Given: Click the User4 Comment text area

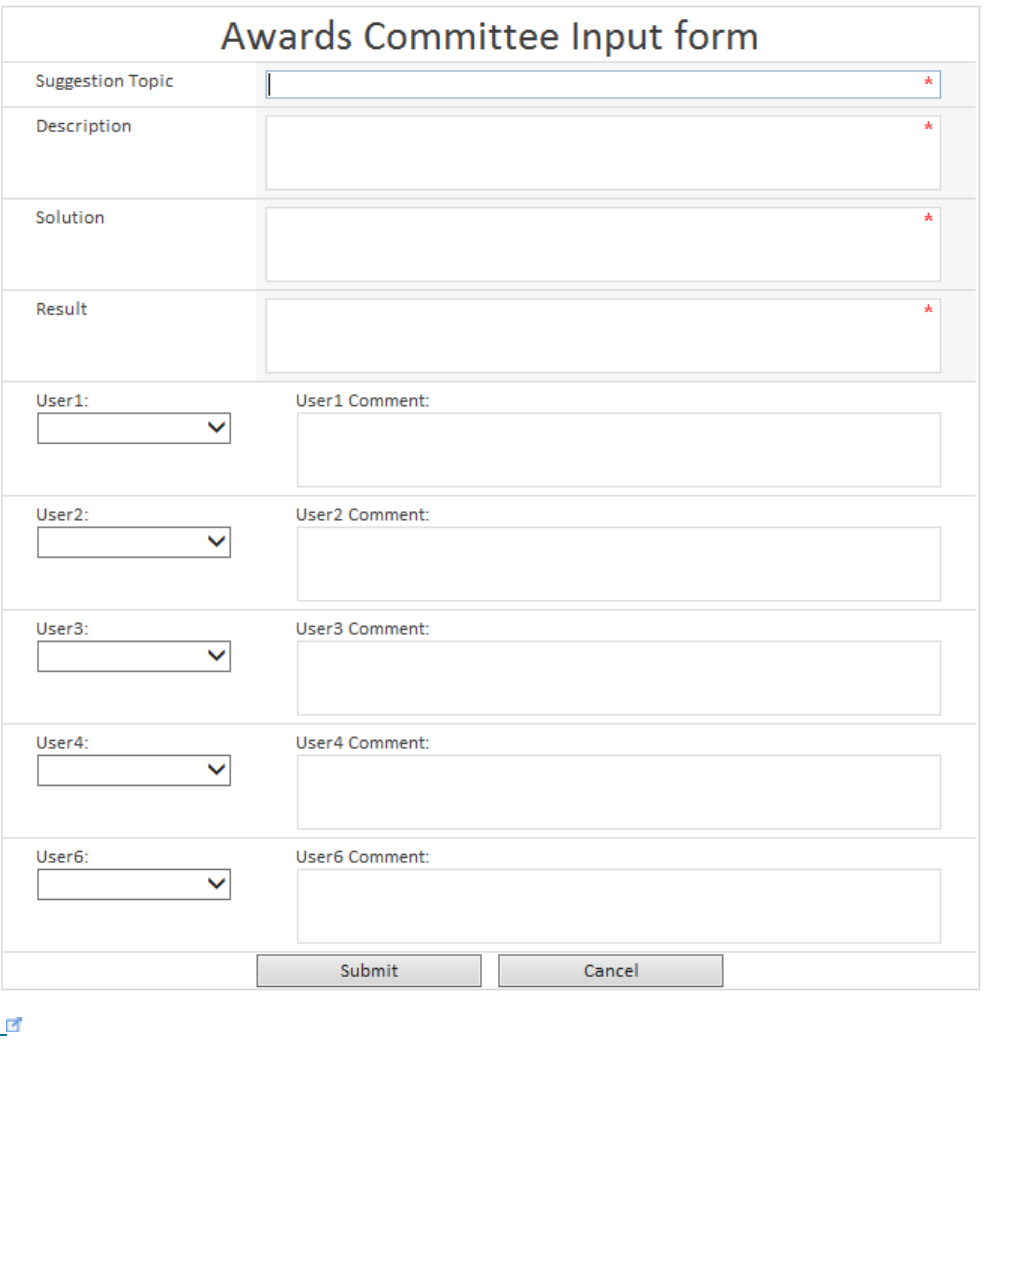Looking at the screenshot, I should [619, 792].
